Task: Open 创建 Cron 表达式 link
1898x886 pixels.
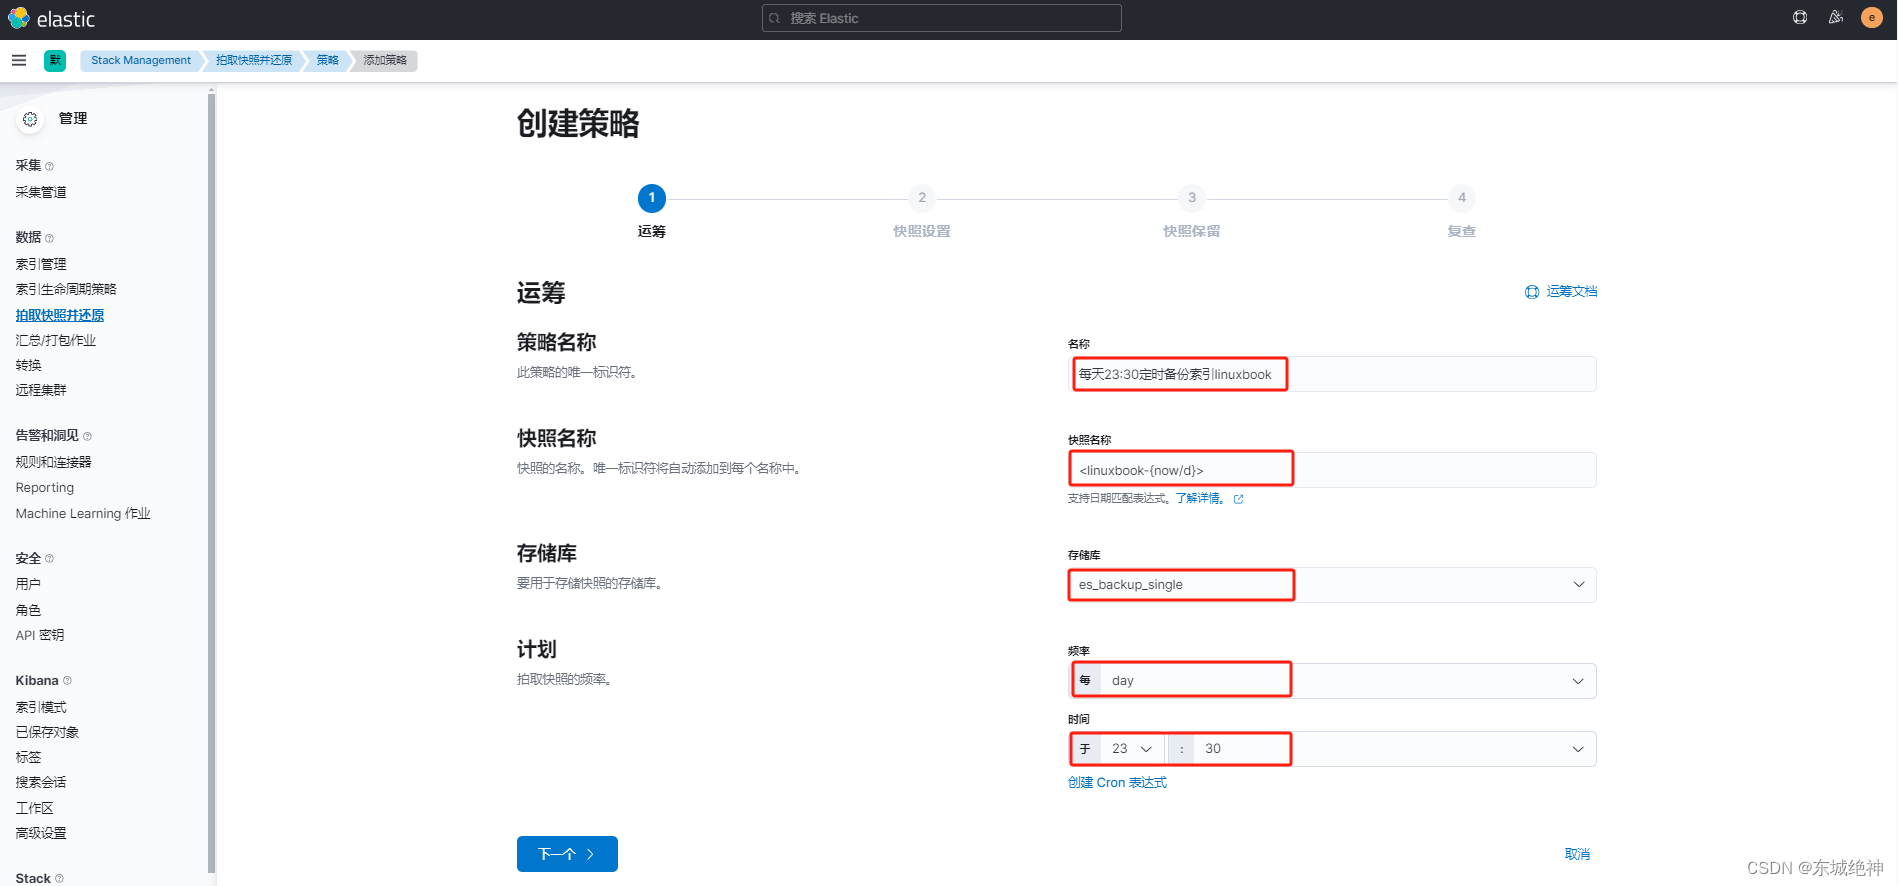Action: click(1117, 783)
